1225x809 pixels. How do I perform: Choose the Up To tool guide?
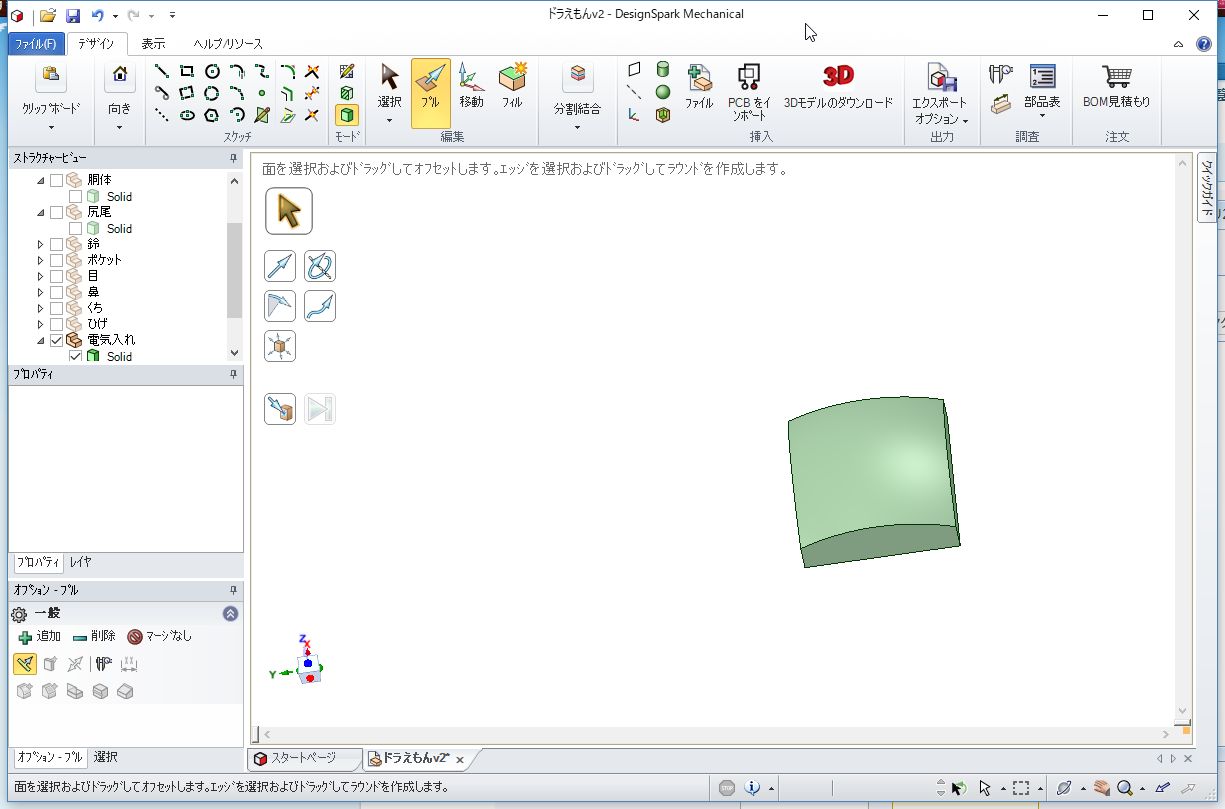click(x=280, y=409)
